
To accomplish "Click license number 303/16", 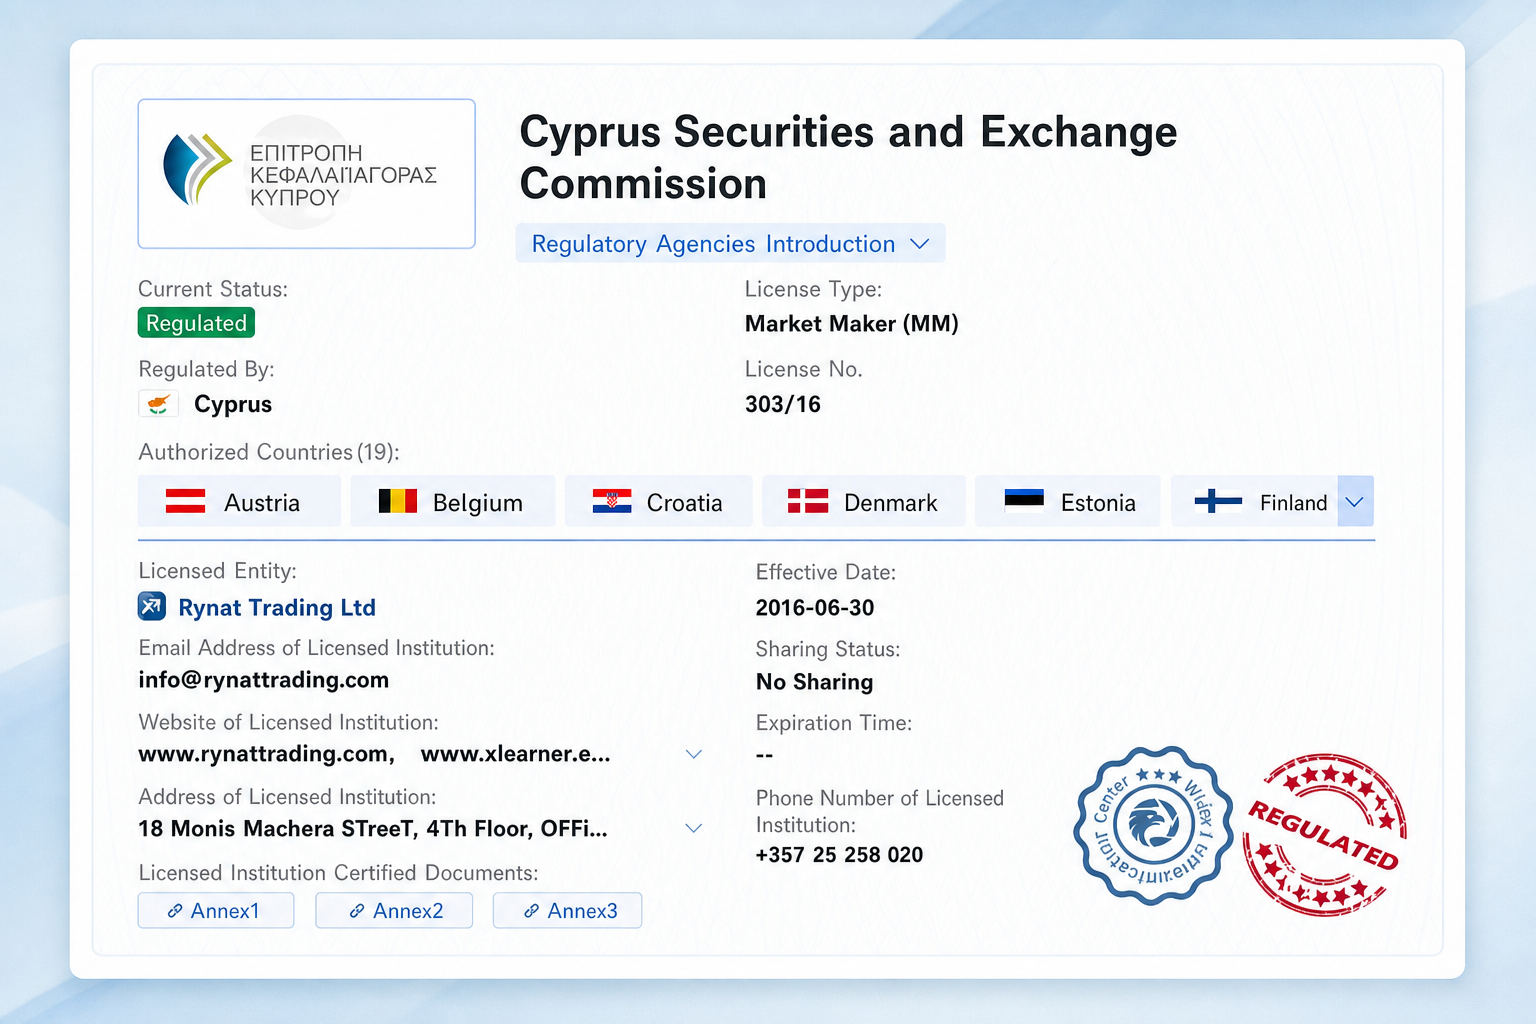I will [x=783, y=404].
